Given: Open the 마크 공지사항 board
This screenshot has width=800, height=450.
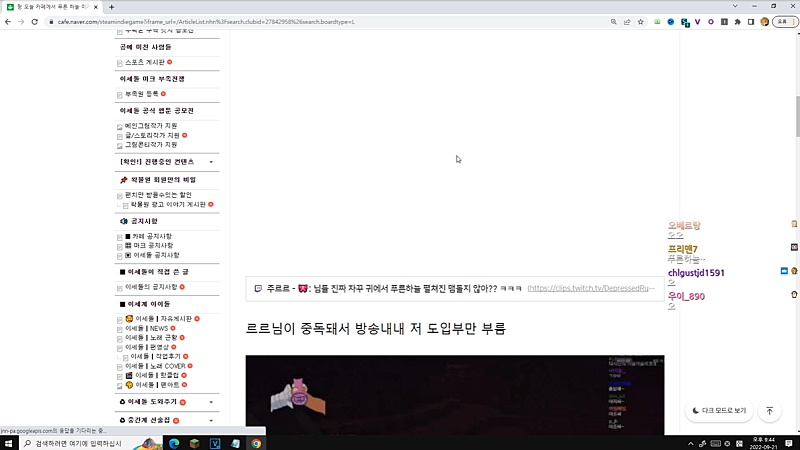Looking at the screenshot, I should pos(149,245).
